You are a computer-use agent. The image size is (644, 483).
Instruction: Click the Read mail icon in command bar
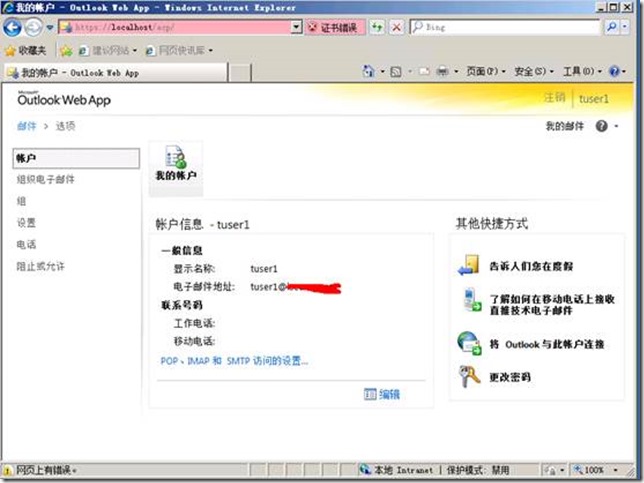[x=424, y=72]
